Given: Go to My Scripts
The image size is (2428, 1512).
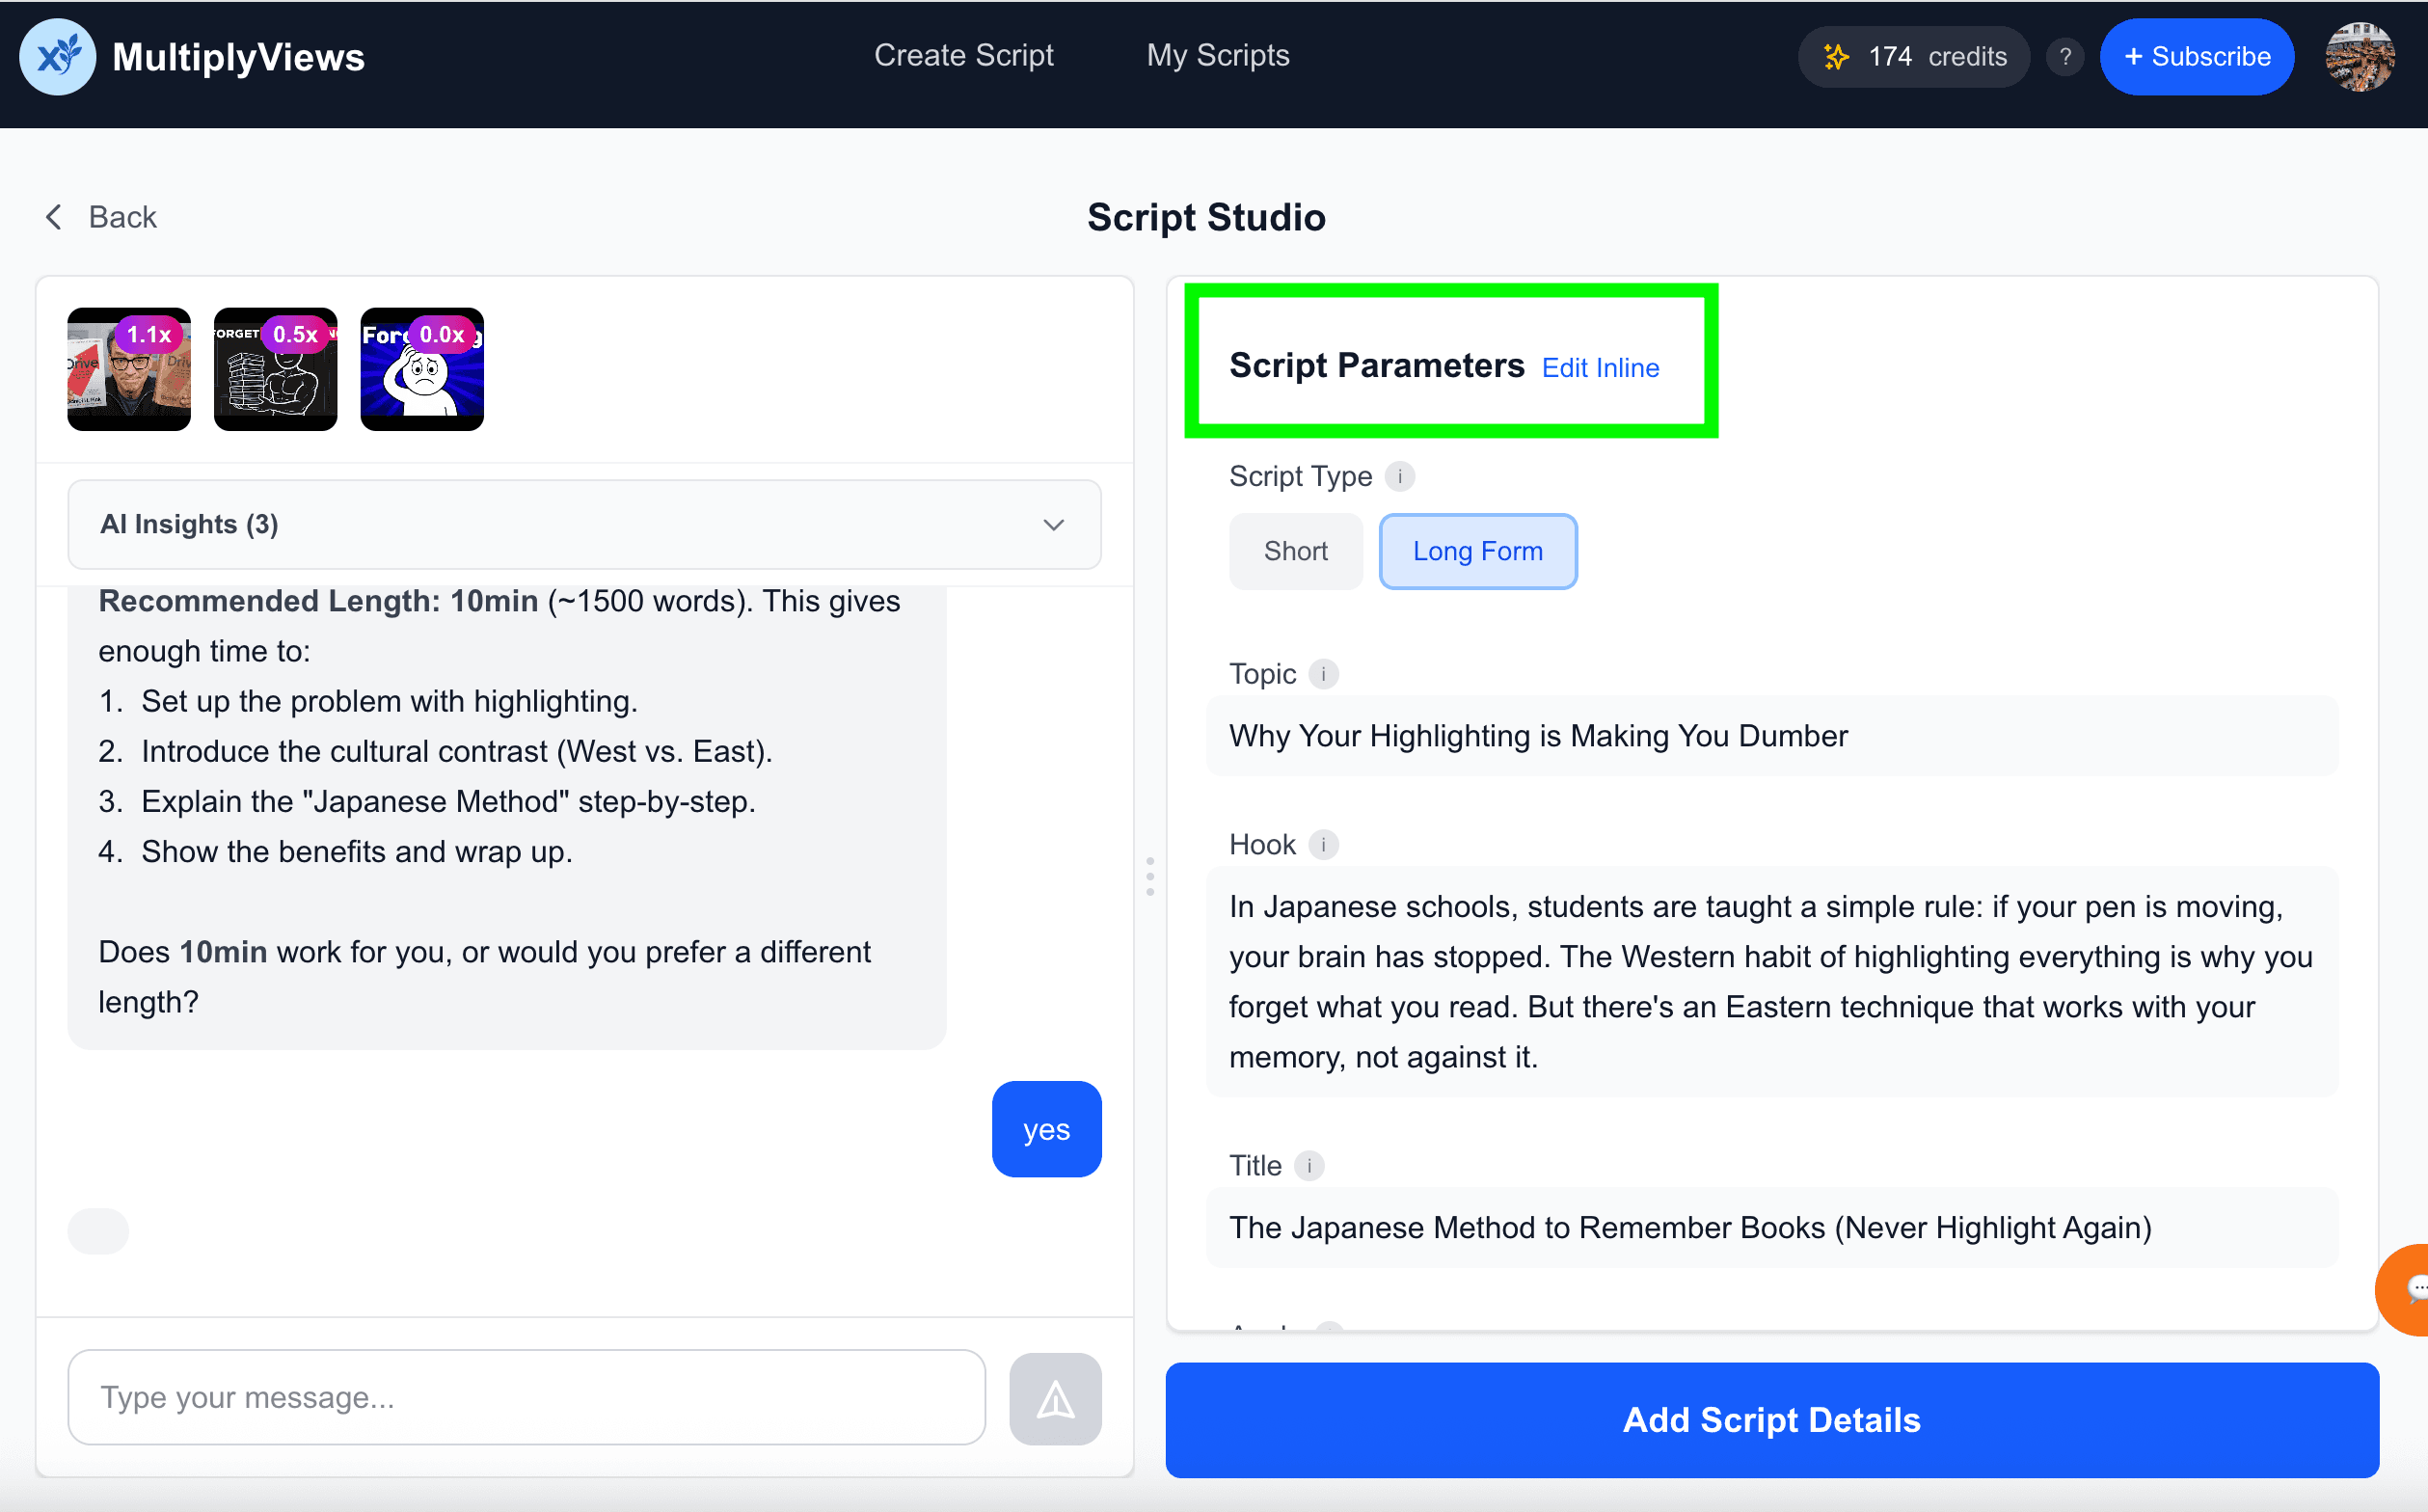Looking at the screenshot, I should click(1217, 55).
